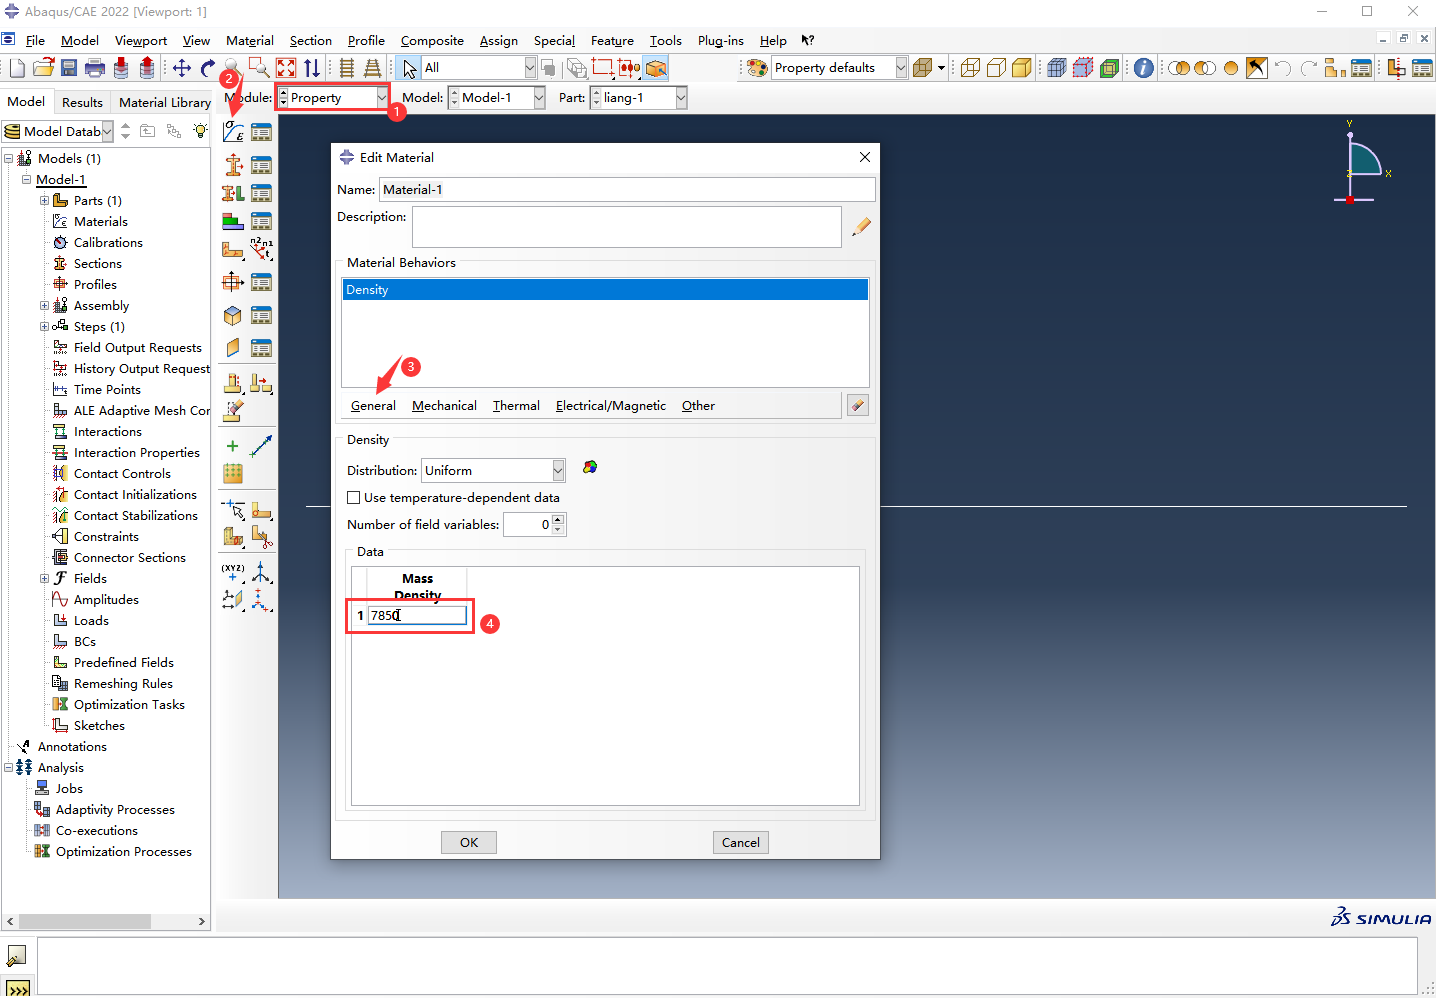Click the Print icon in toolbar
The height and width of the screenshot is (998, 1436).
click(95, 68)
